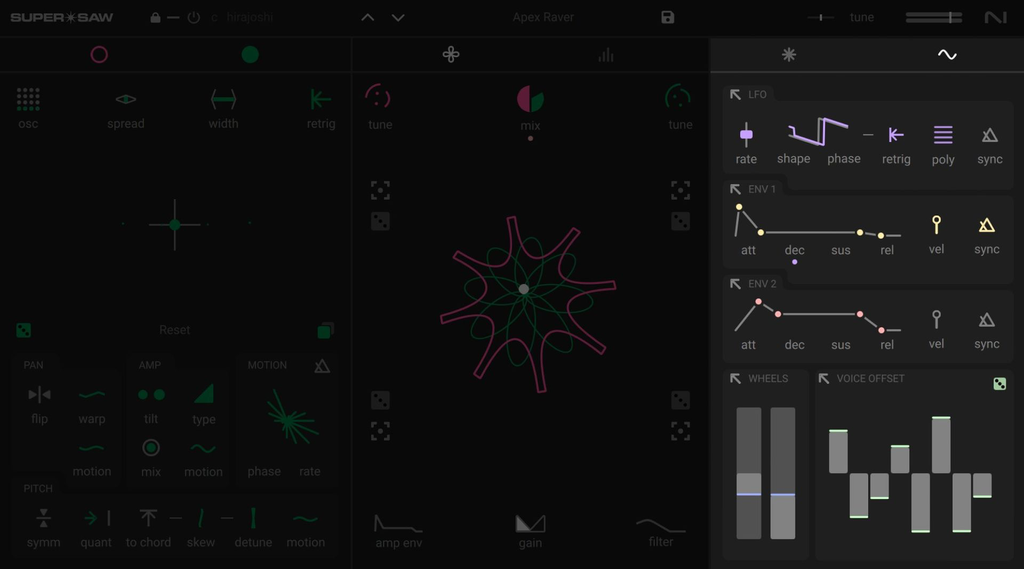The height and width of the screenshot is (569, 1024).
Task: Toggle LFO sync metronome
Action: (989, 135)
